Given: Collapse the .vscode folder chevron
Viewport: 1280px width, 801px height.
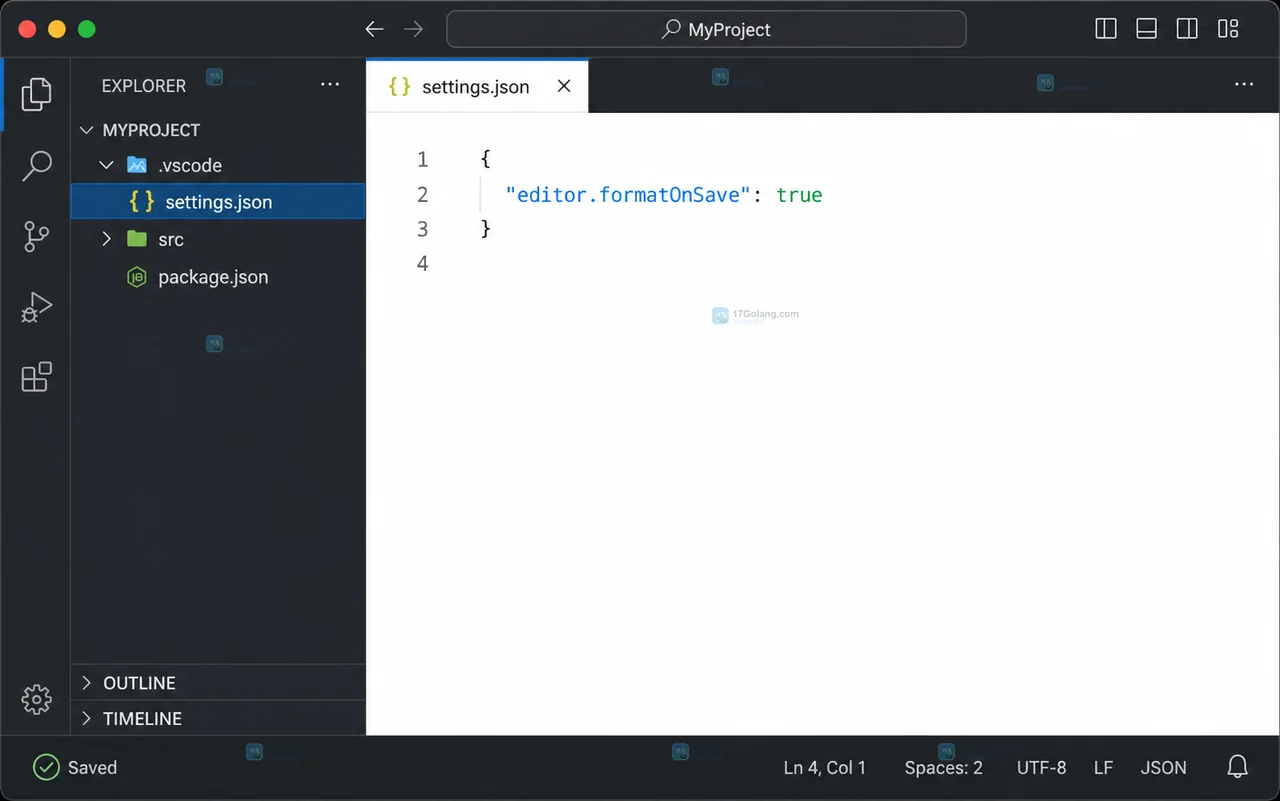Looking at the screenshot, I should (x=107, y=165).
